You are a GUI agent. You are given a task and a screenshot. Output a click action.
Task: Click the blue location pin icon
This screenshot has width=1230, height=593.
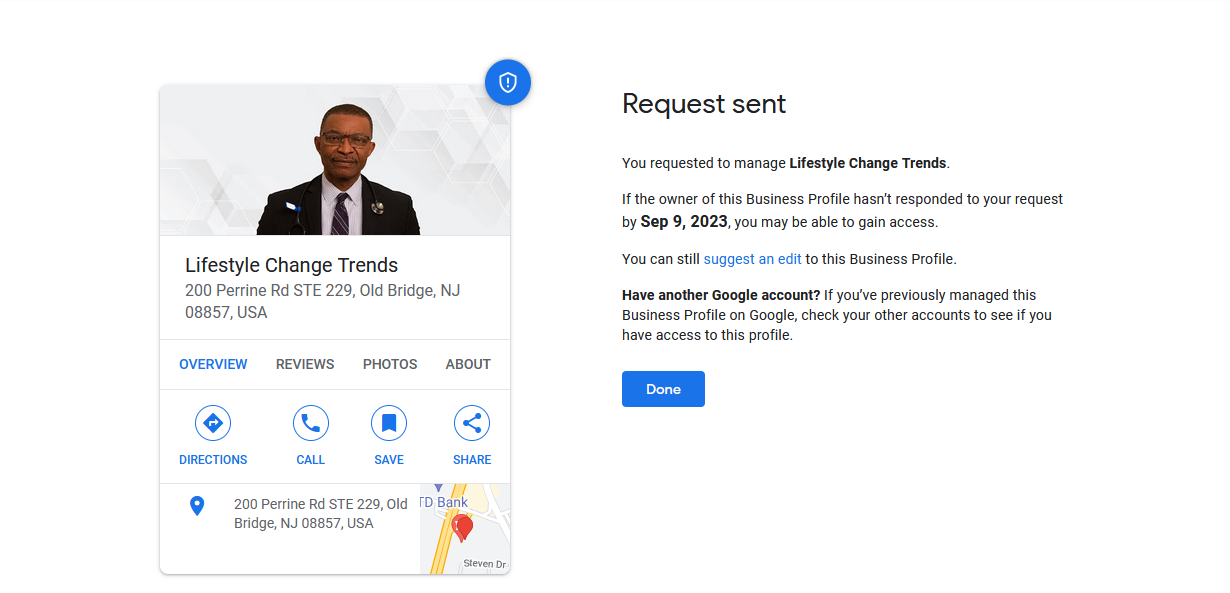(x=197, y=506)
